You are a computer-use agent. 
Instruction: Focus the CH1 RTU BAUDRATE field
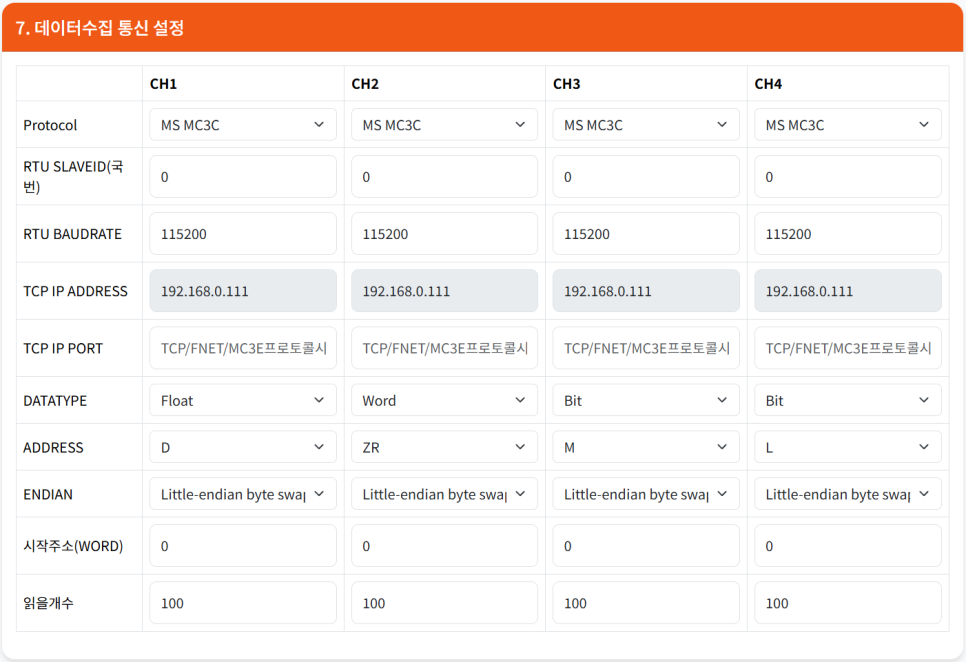tap(243, 233)
